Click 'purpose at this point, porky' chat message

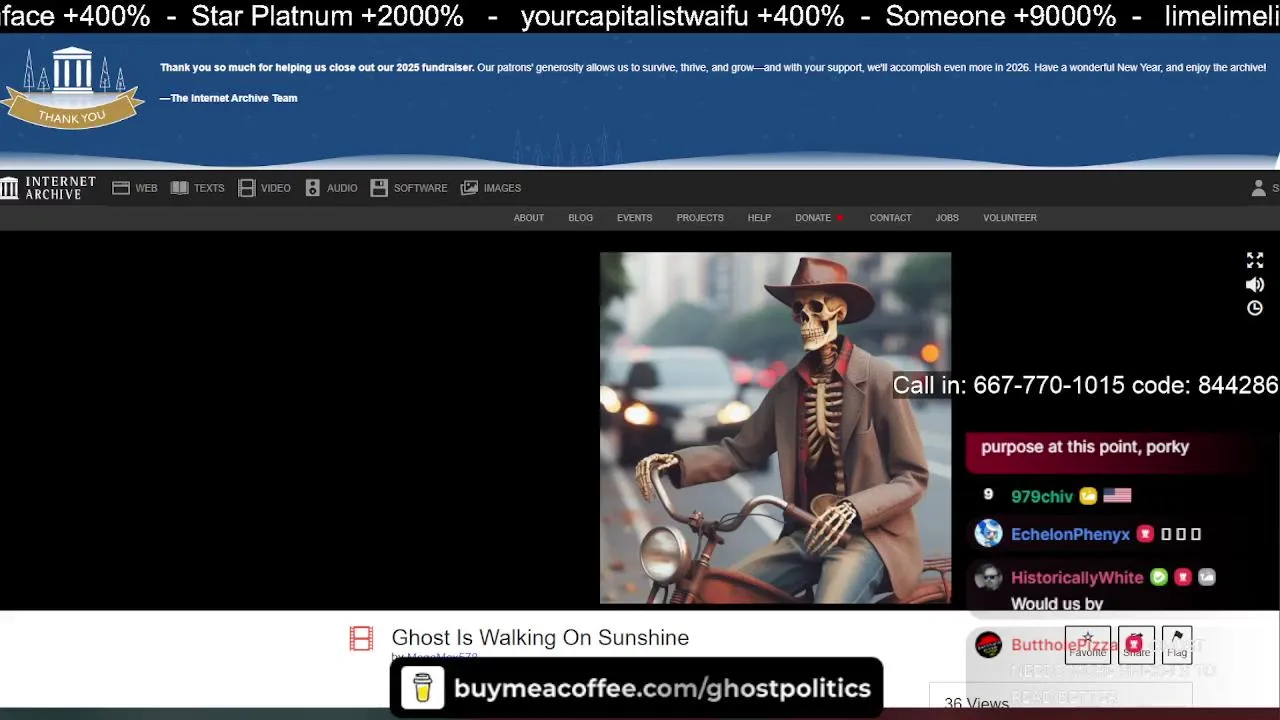[x=1085, y=447]
